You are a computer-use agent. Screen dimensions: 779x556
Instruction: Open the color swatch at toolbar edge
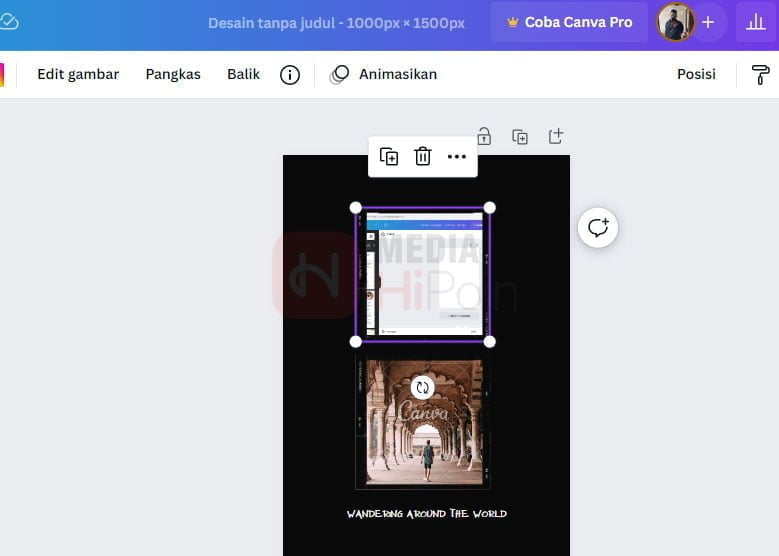pyautogui.click(x=1, y=75)
